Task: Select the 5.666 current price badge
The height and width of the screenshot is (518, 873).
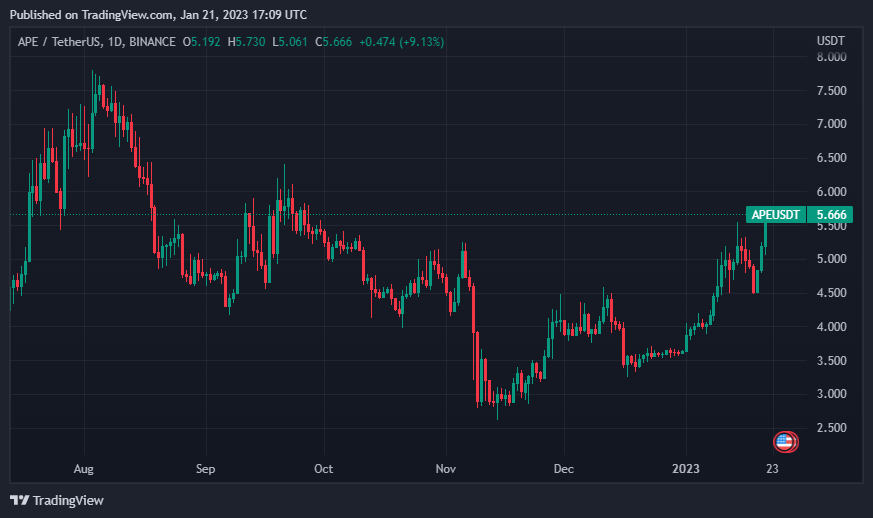Action: point(831,214)
